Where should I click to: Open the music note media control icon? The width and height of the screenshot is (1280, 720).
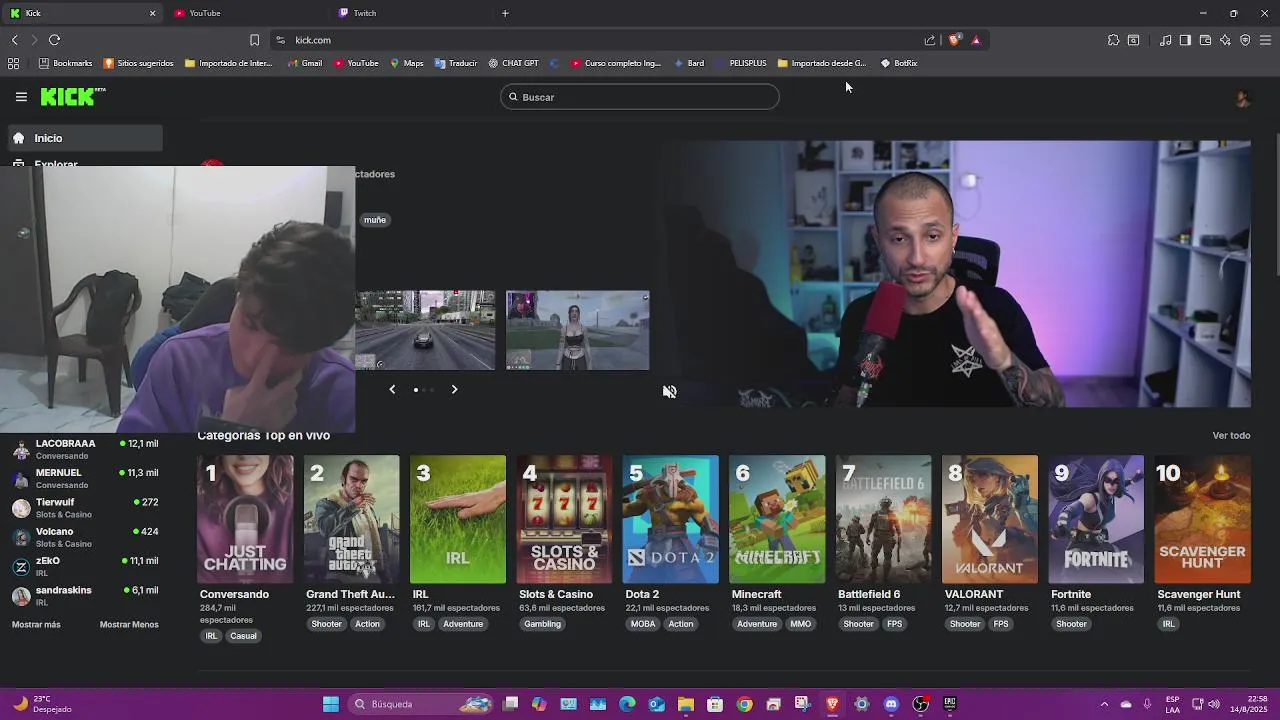[x=1165, y=40]
